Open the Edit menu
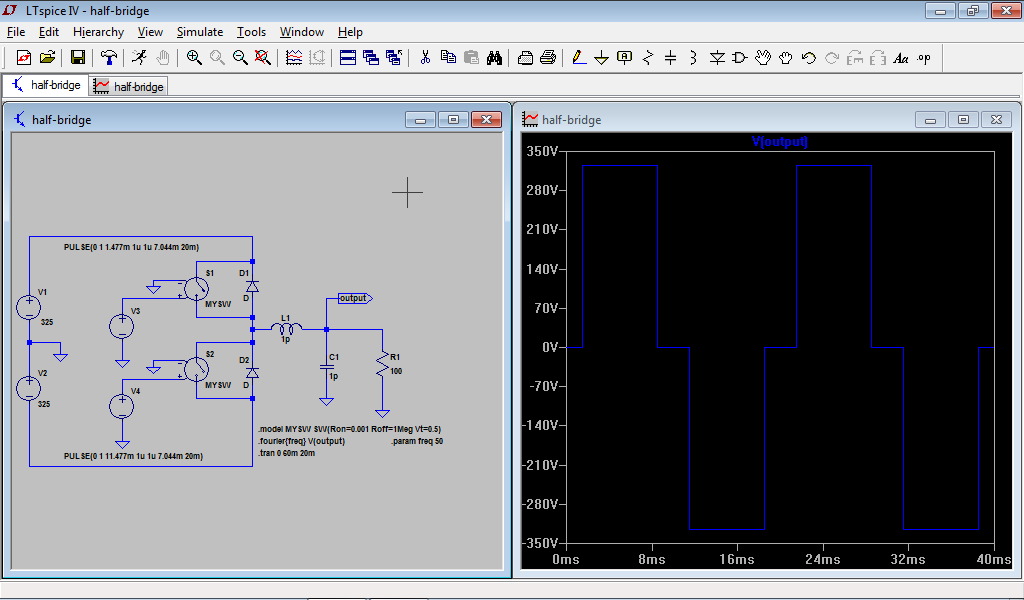1024x600 pixels. point(49,32)
